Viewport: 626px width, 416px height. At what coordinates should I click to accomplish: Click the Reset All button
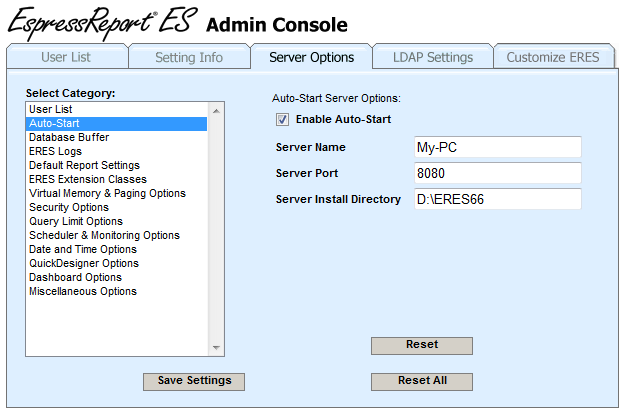click(422, 381)
